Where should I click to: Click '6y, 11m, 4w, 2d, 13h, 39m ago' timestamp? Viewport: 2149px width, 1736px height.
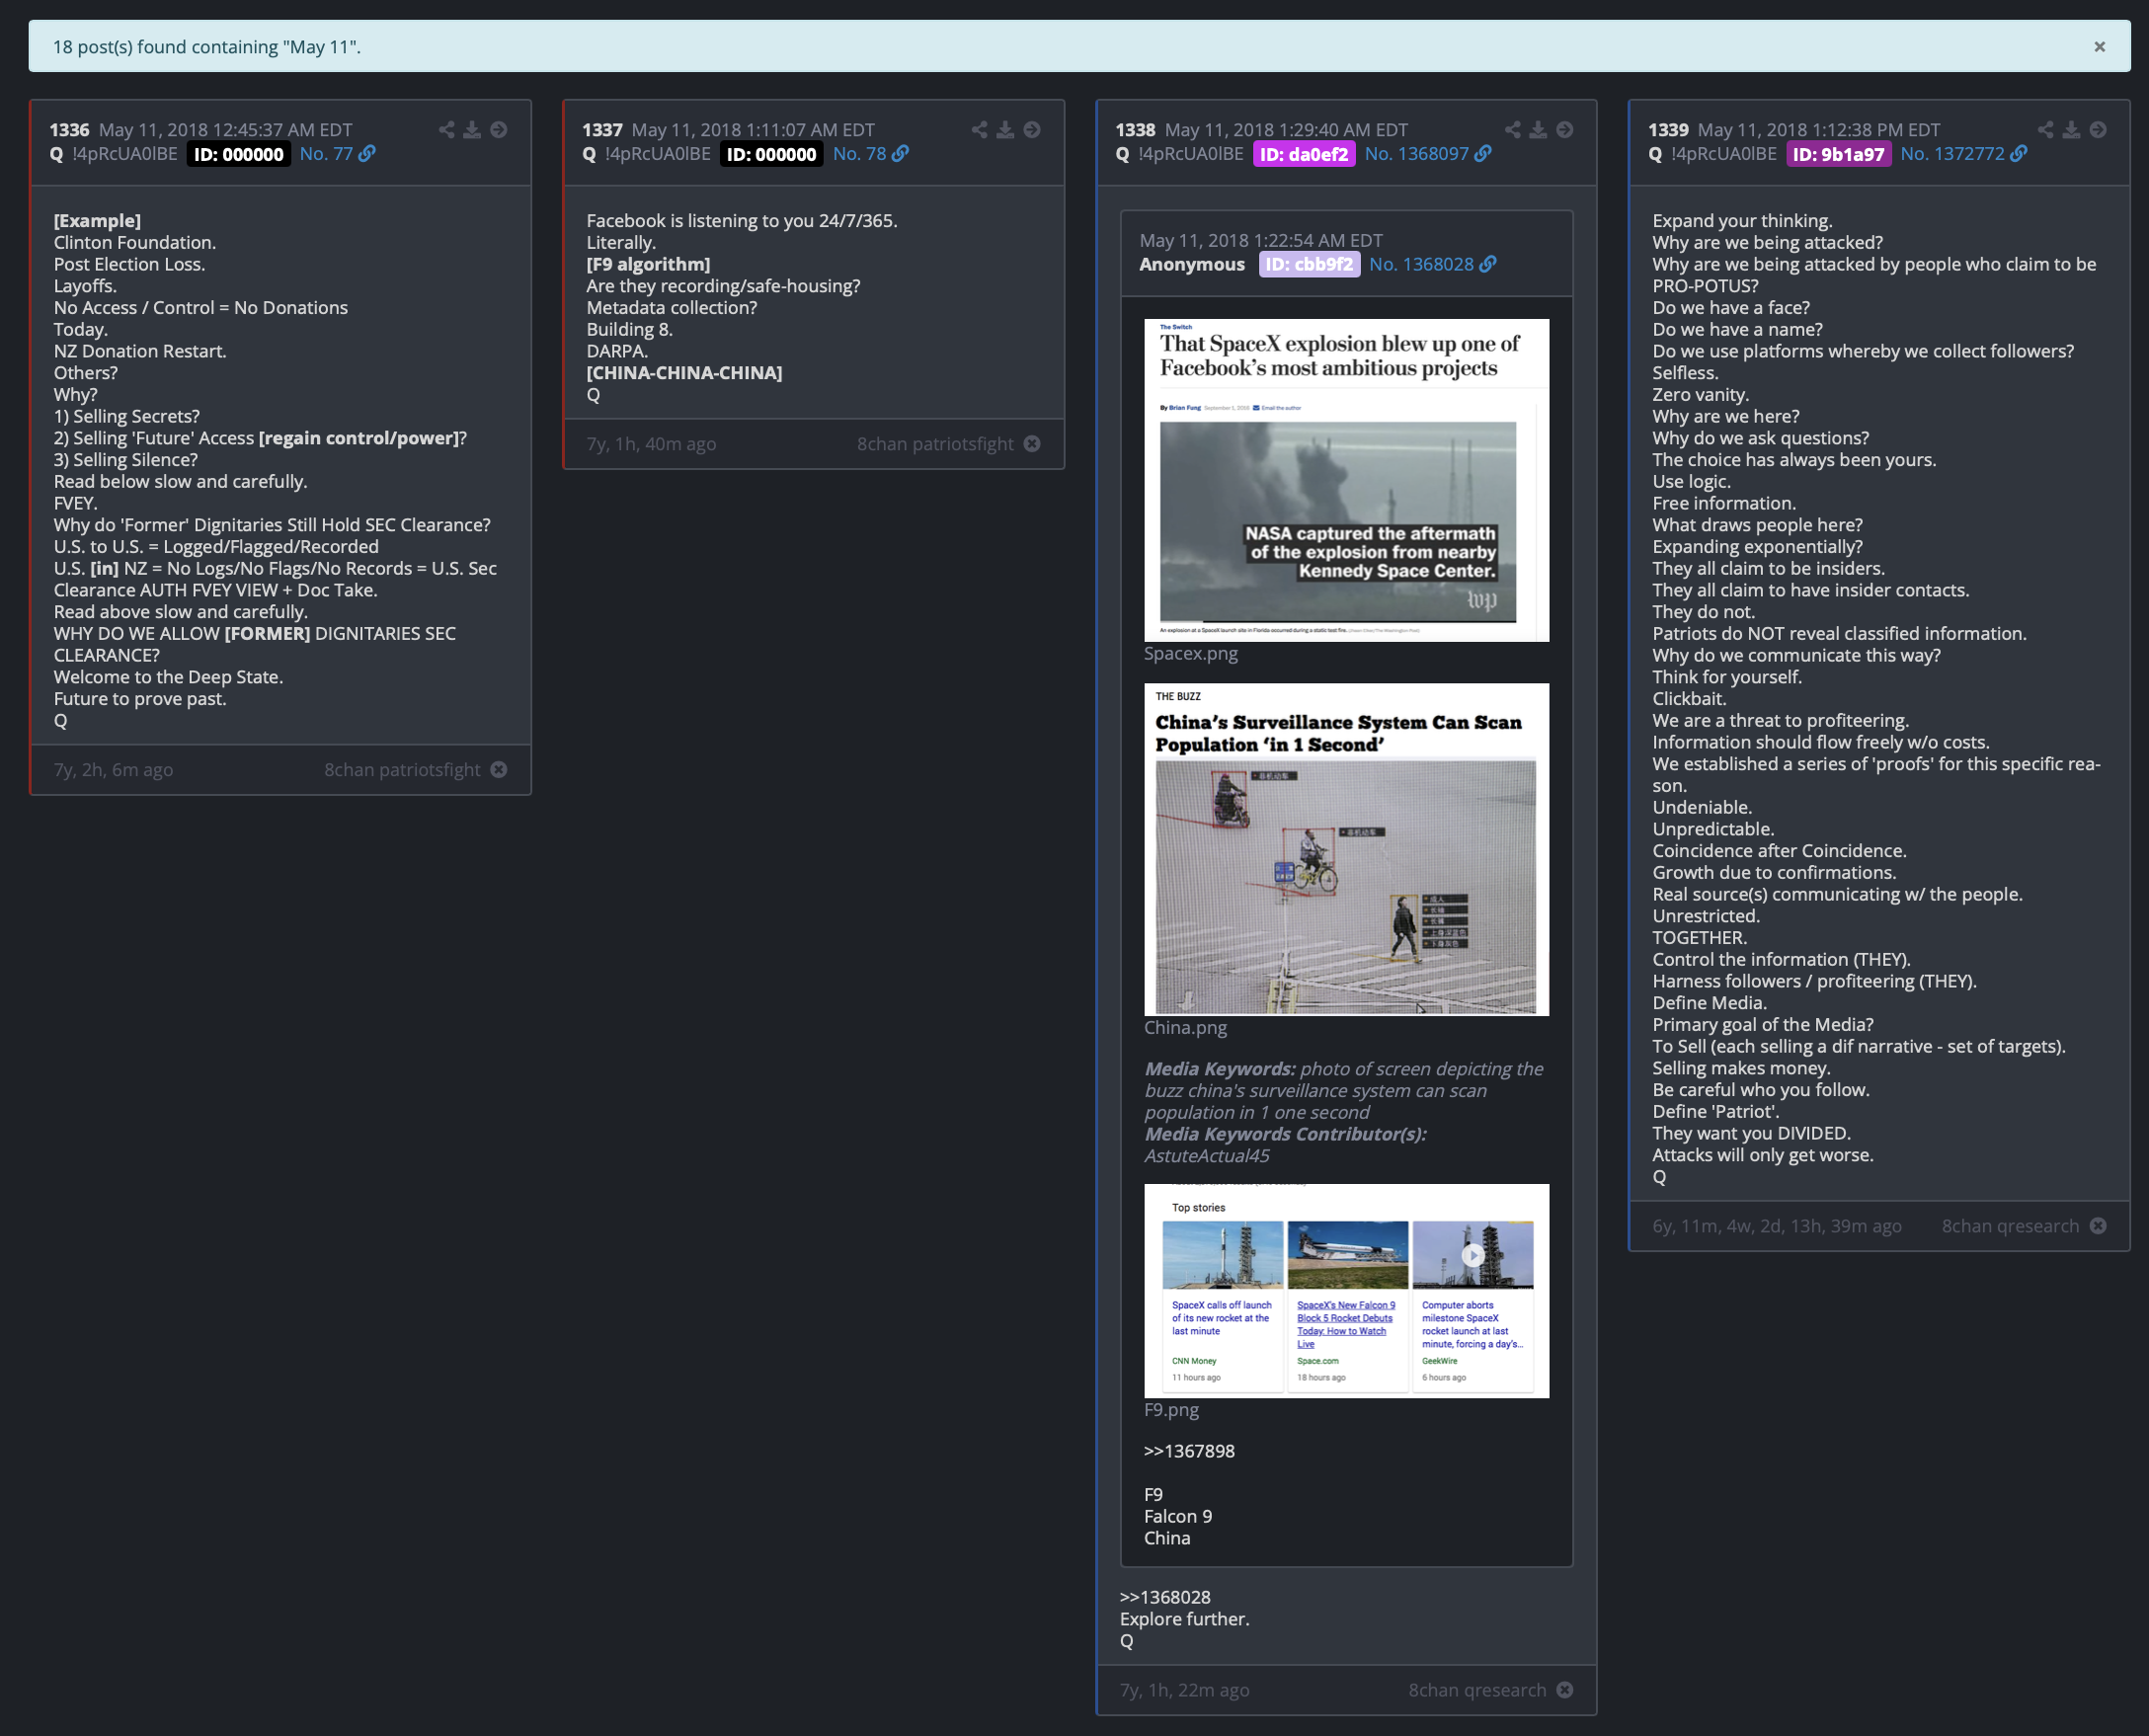coord(1777,1226)
